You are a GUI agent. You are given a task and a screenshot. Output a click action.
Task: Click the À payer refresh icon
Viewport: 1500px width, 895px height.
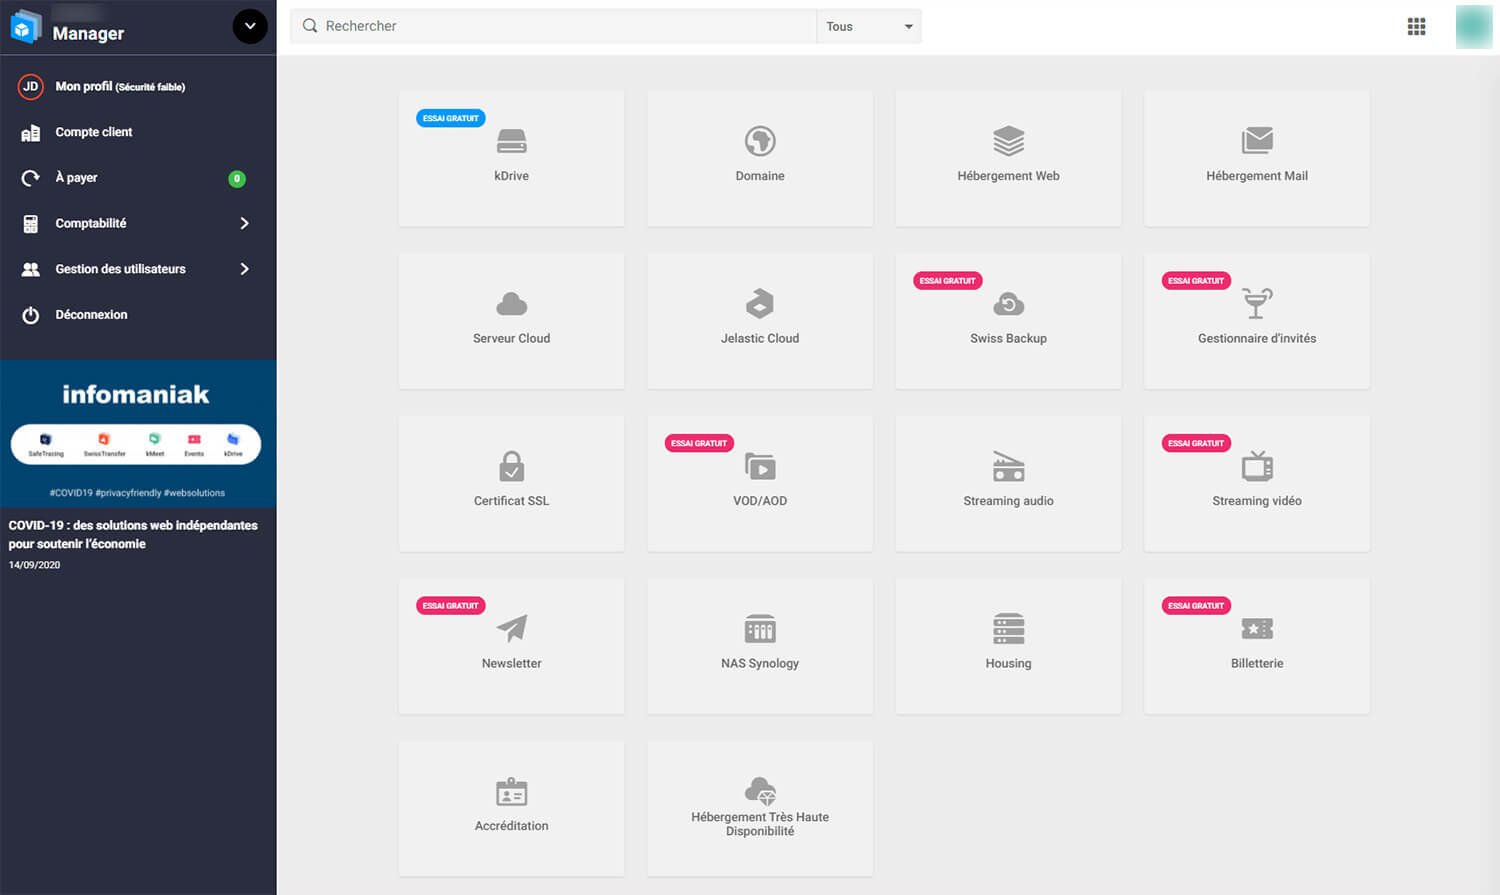31,178
